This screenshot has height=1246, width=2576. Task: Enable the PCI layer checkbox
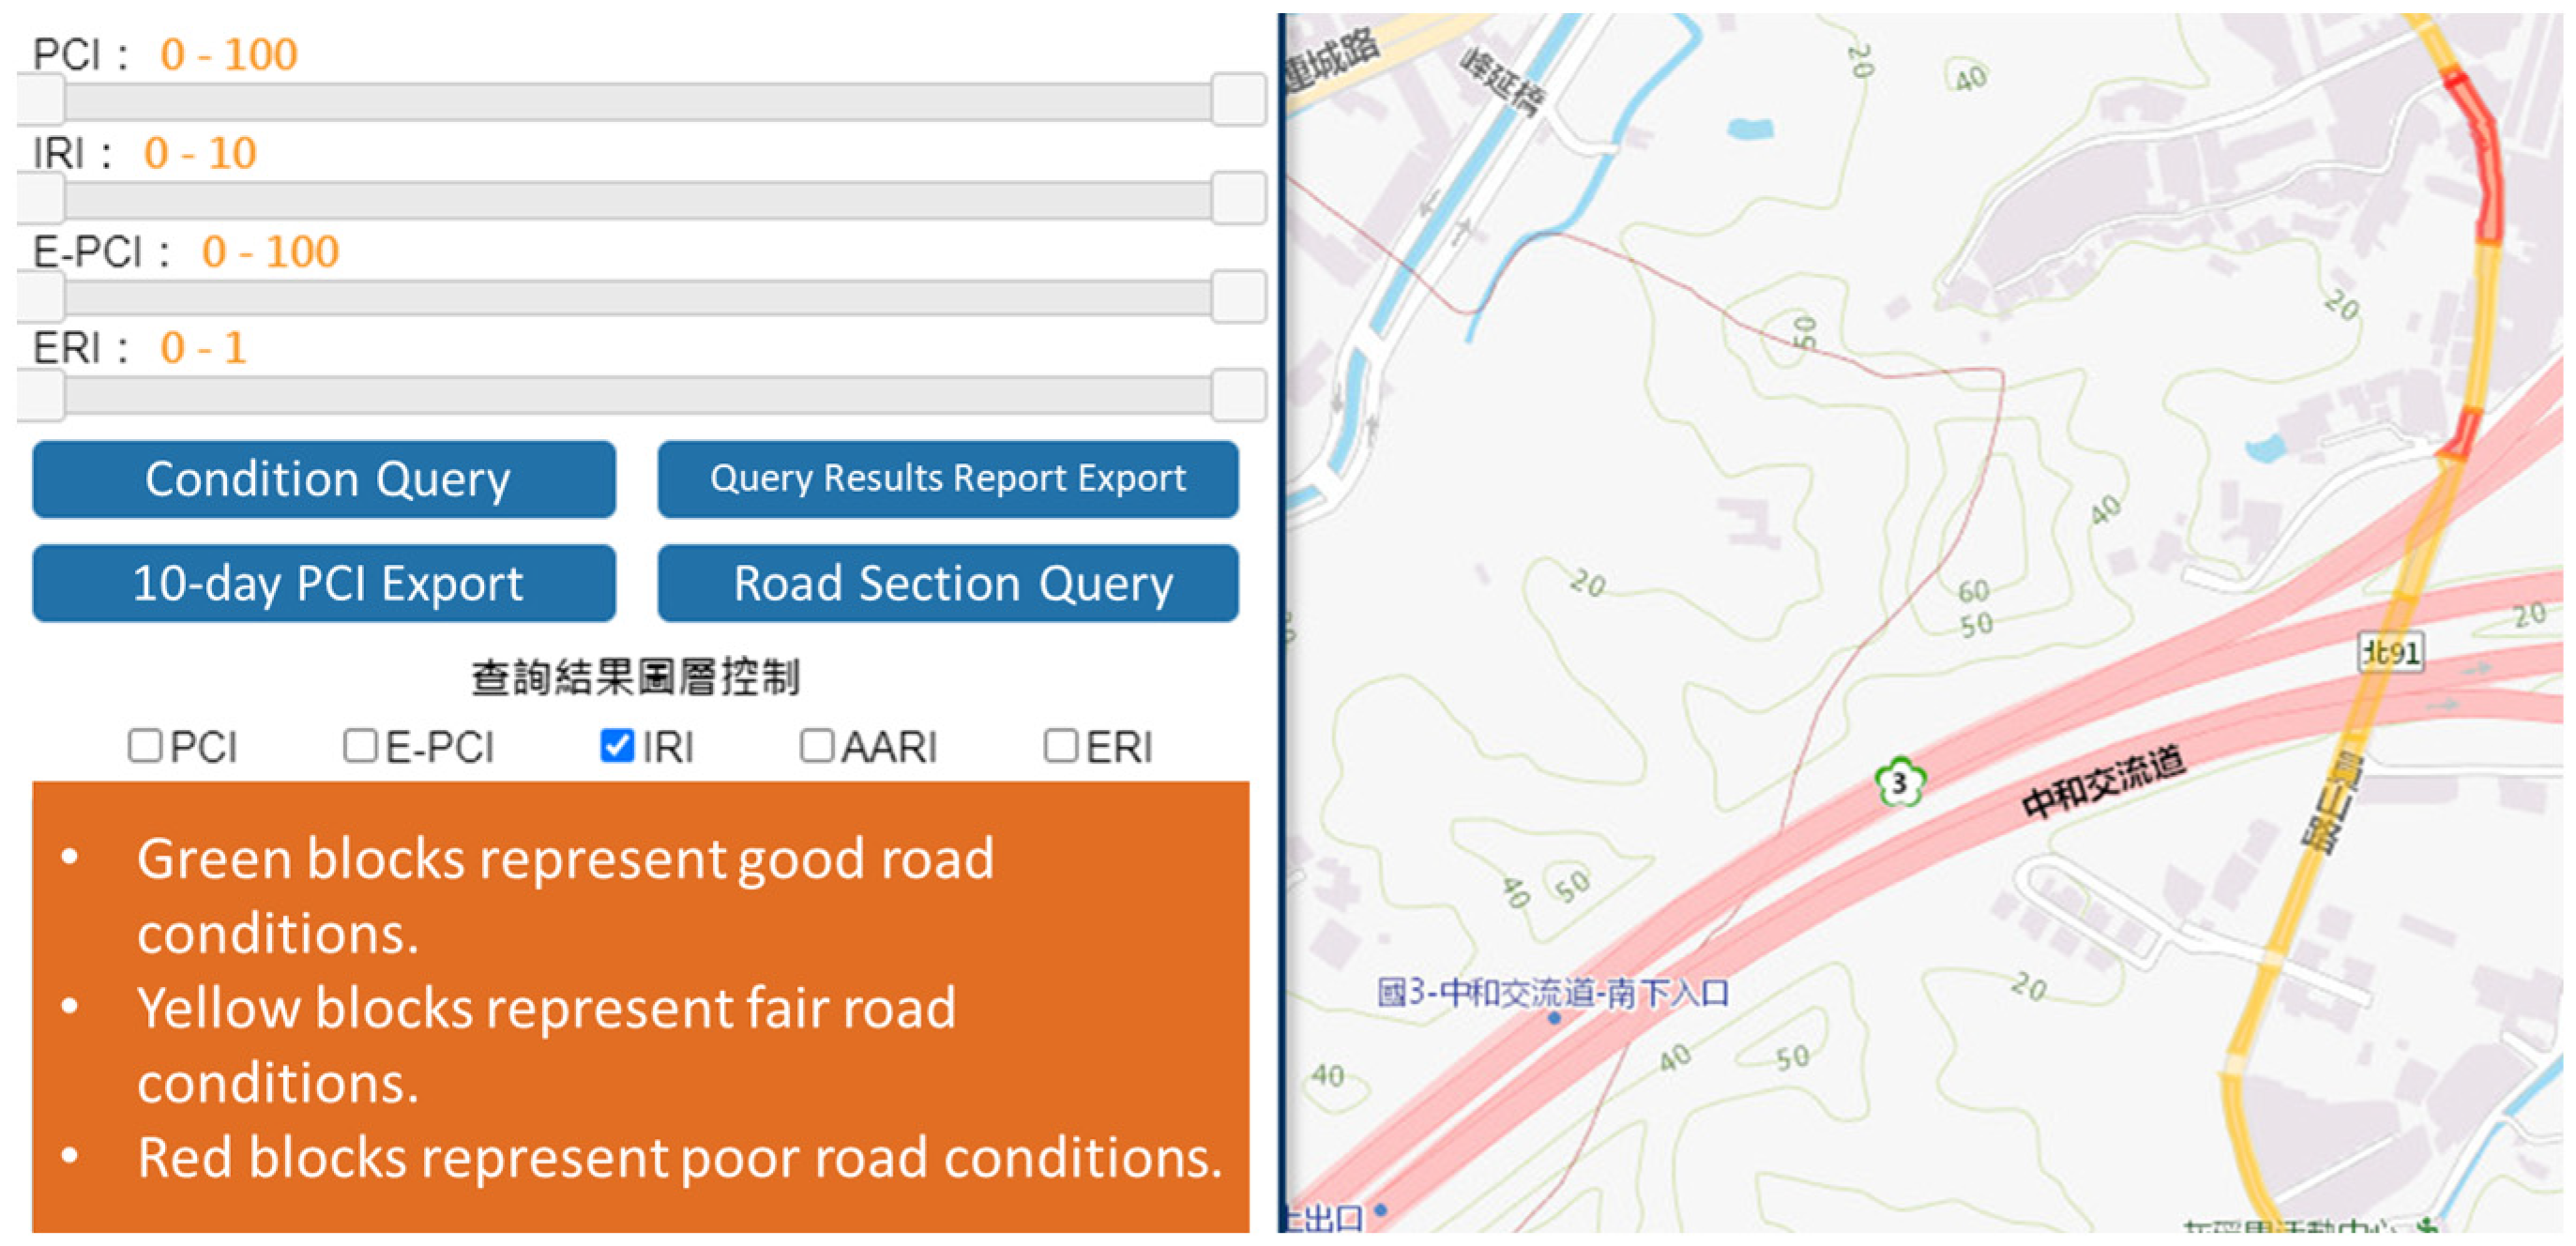pyautogui.click(x=145, y=745)
